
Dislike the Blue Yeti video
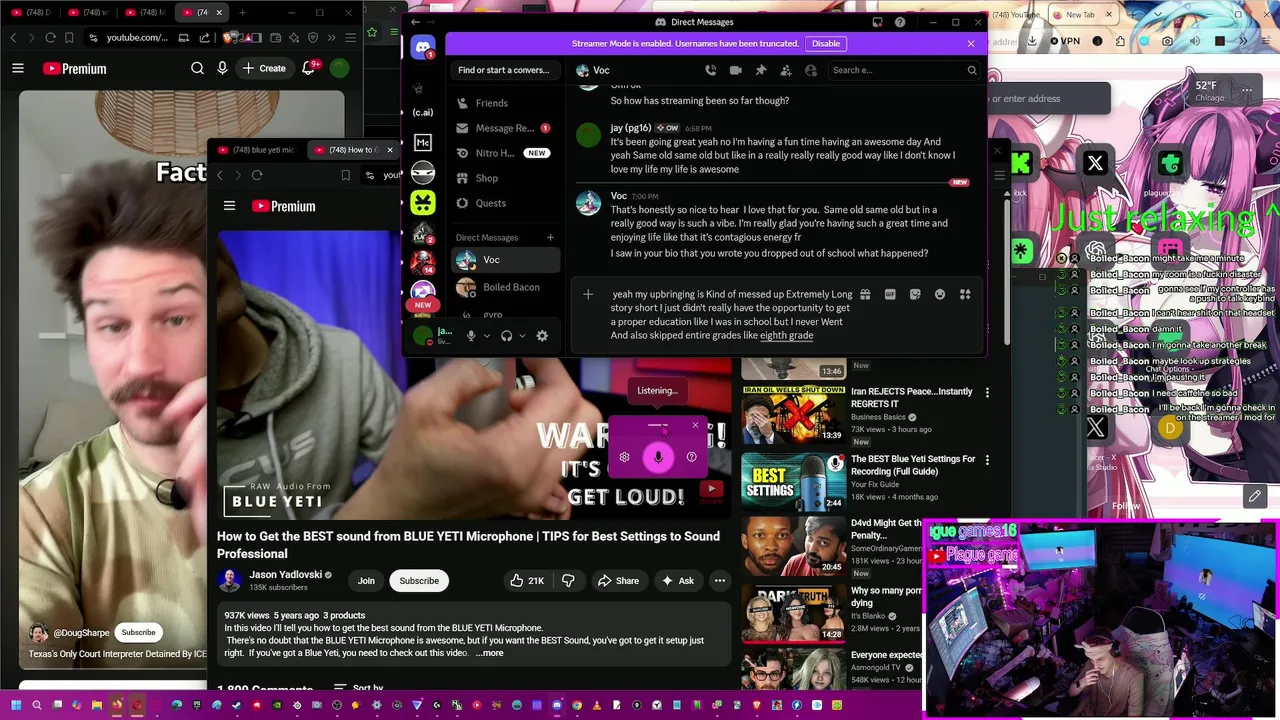pyautogui.click(x=568, y=581)
